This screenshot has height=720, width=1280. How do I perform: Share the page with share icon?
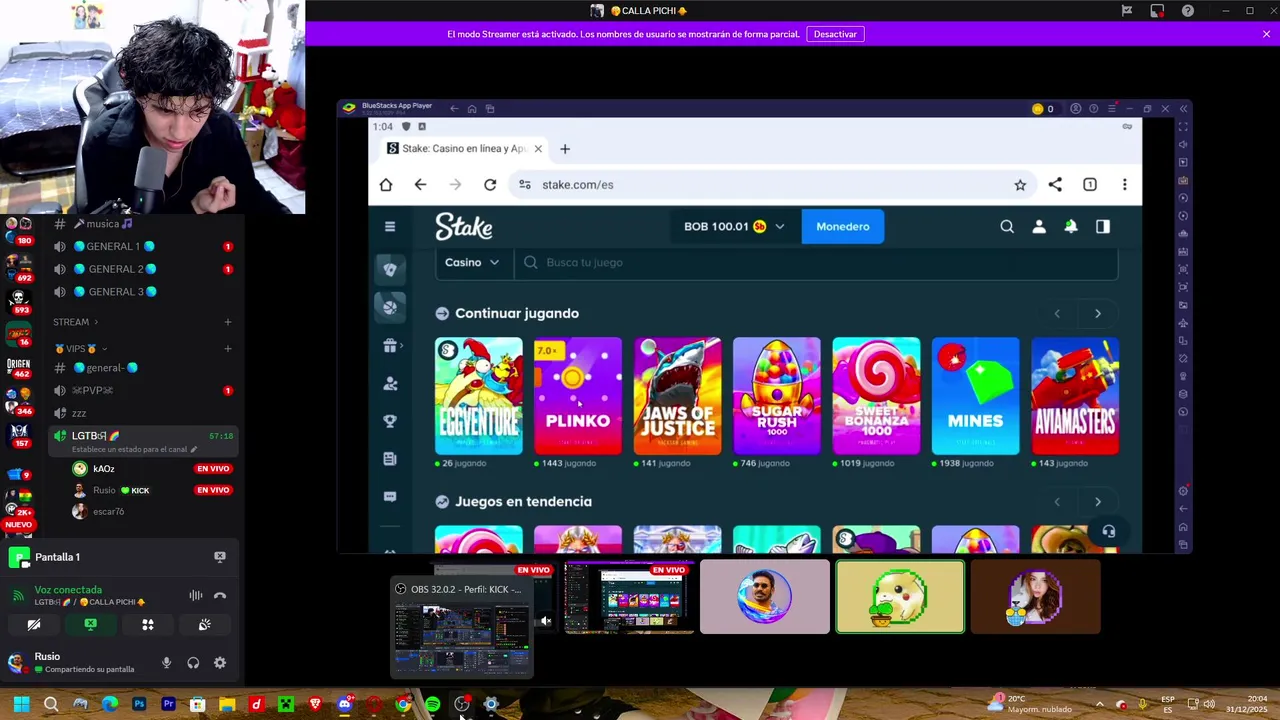pyautogui.click(x=1055, y=184)
